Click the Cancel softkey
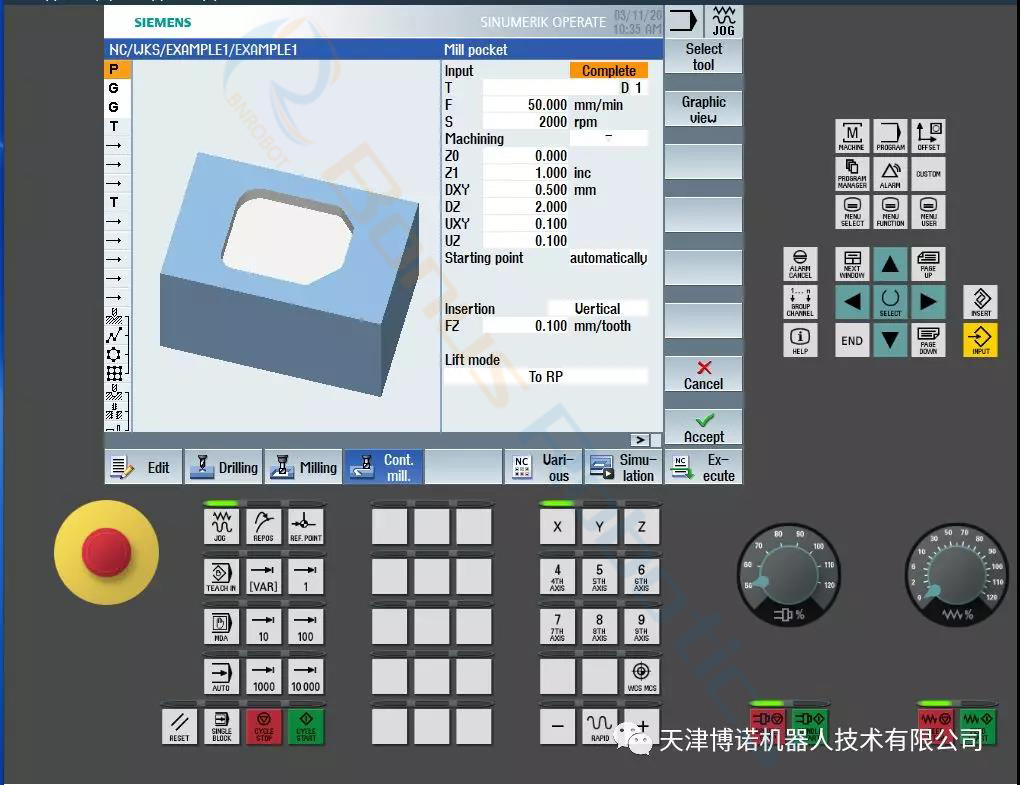This screenshot has width=1020, height=785. pos(703,375)
